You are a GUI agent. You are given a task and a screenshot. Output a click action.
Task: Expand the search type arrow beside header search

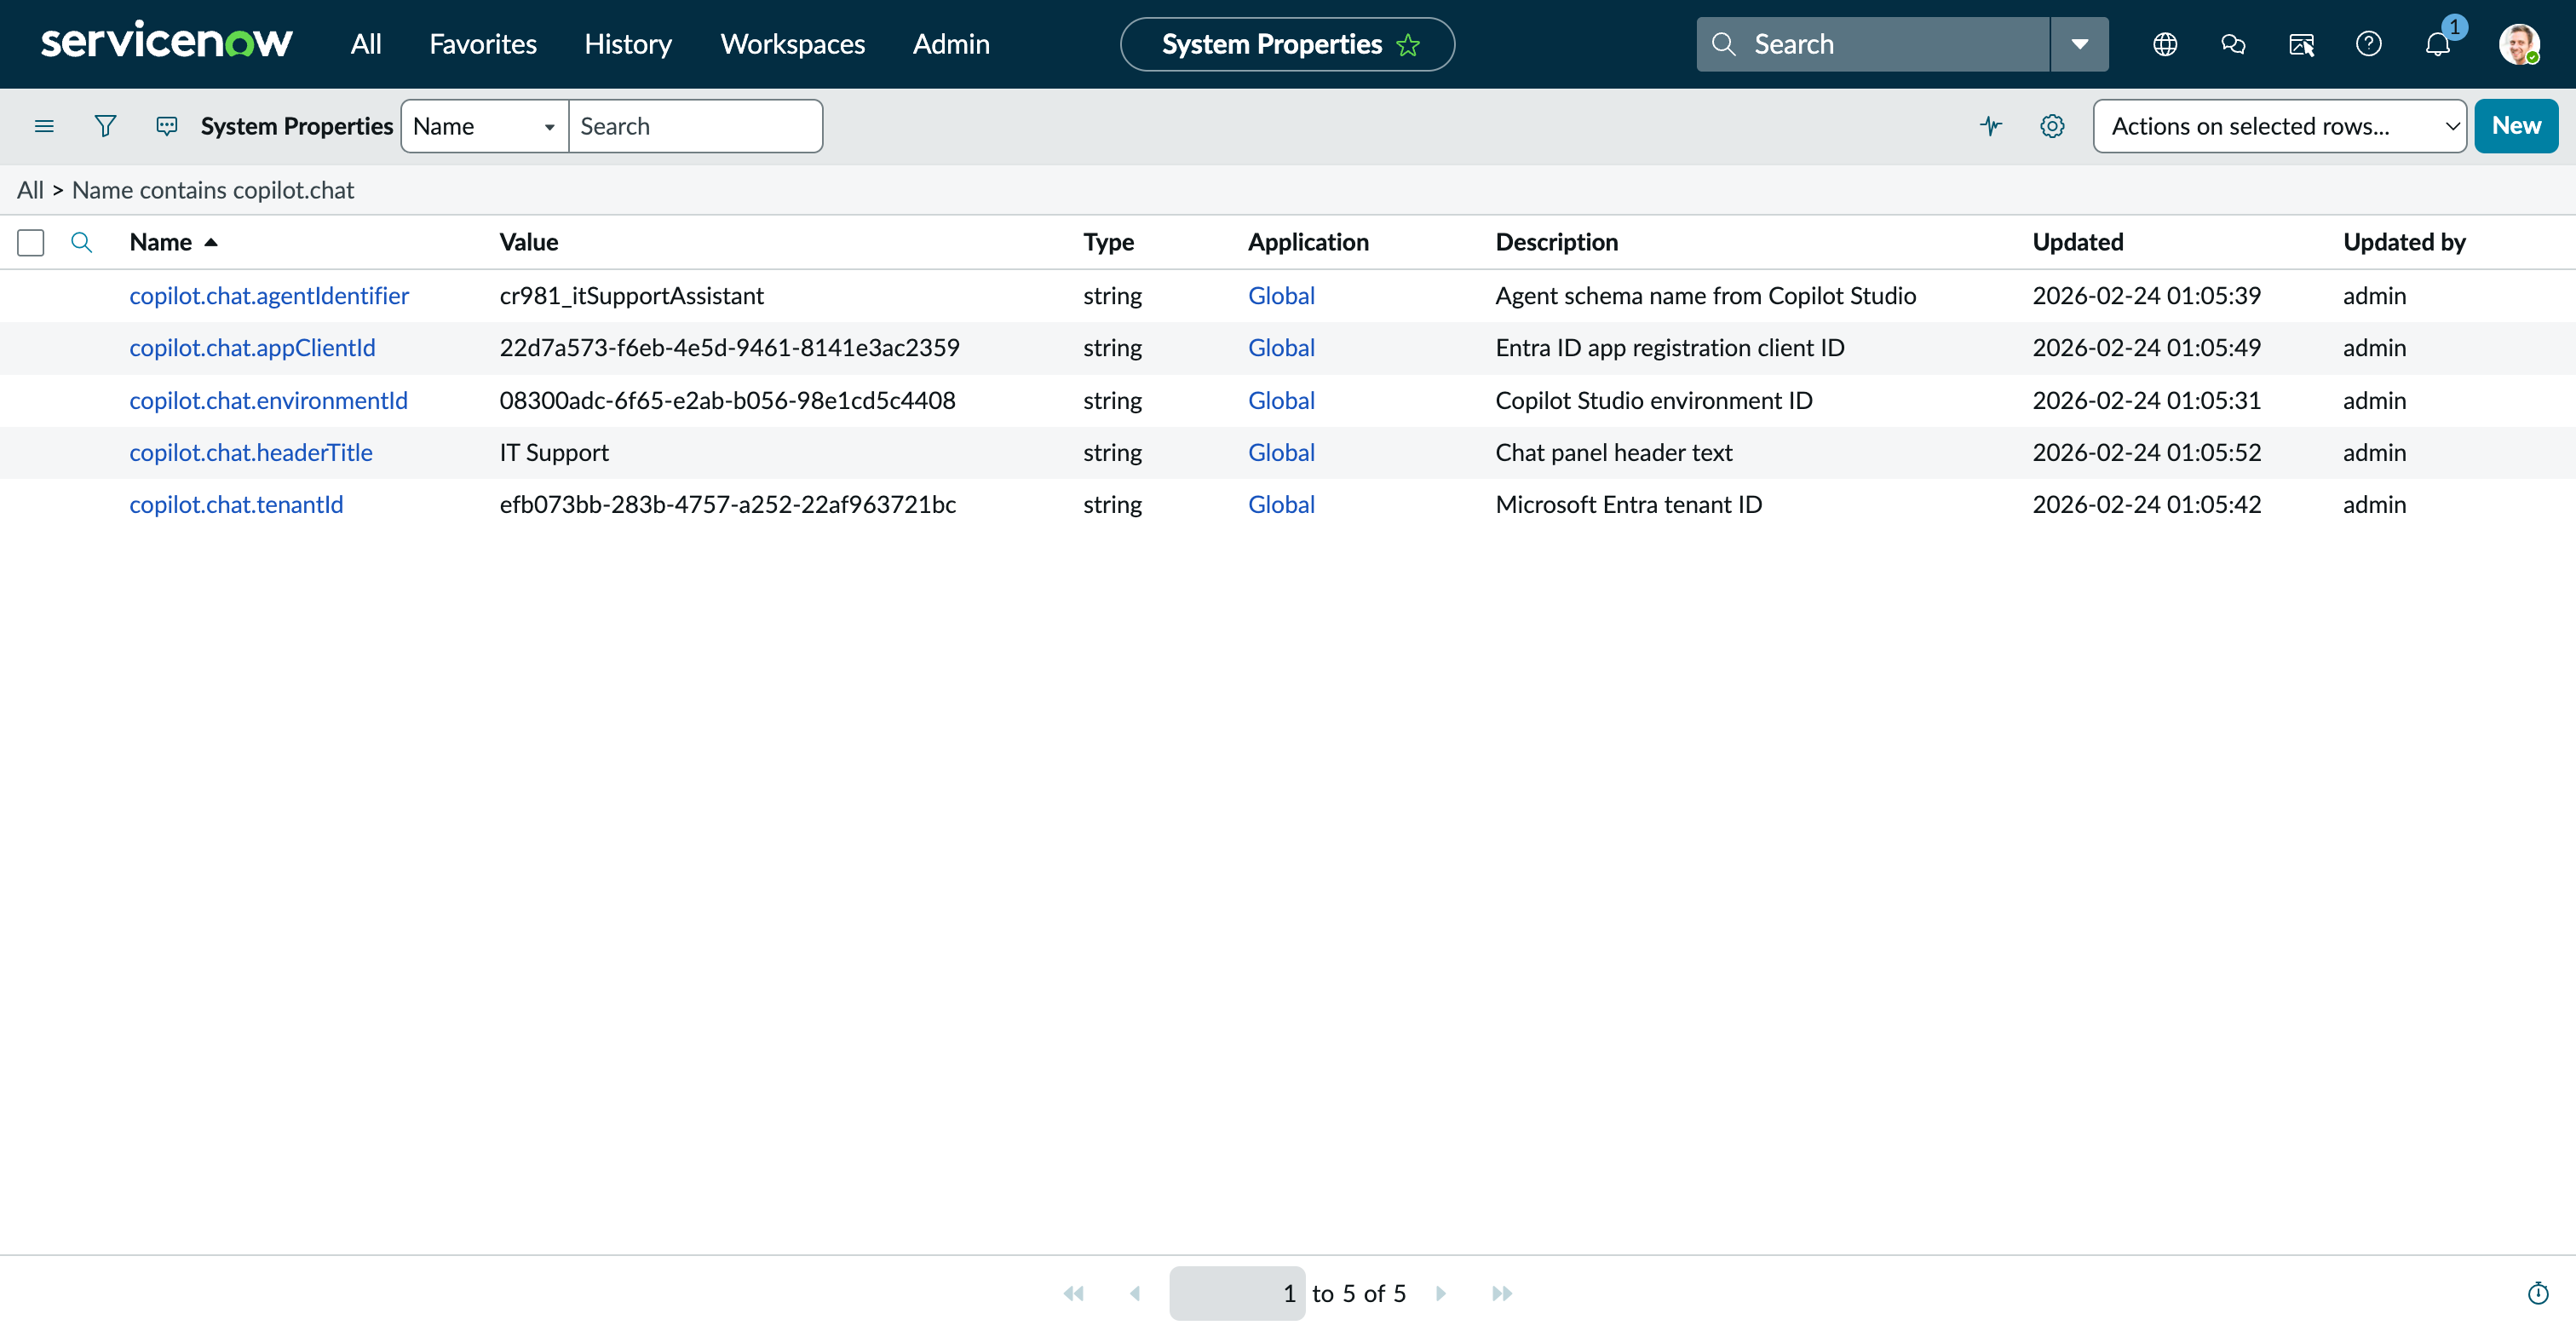click(x=2079, y=44)
